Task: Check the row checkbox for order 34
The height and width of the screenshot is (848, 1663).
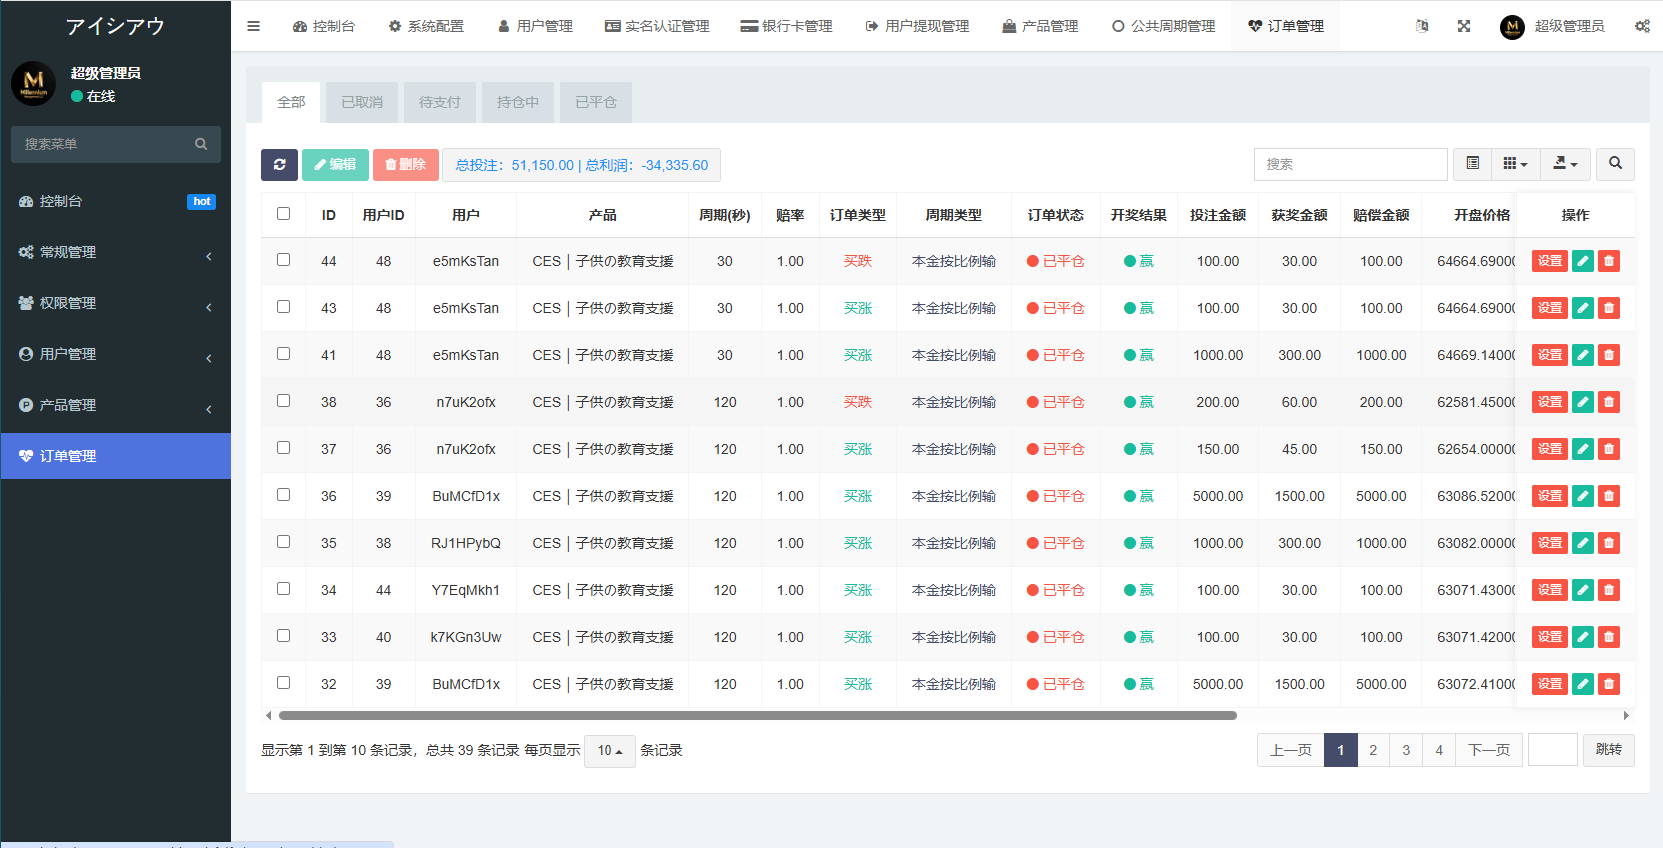Action: [284, 589]
